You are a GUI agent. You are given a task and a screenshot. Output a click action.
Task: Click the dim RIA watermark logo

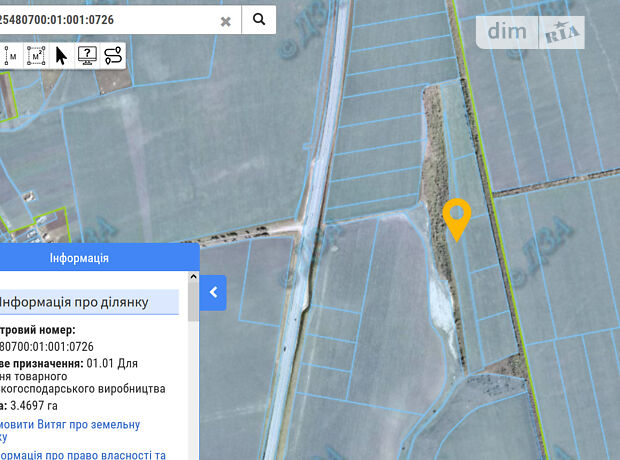tap(534, 32)
